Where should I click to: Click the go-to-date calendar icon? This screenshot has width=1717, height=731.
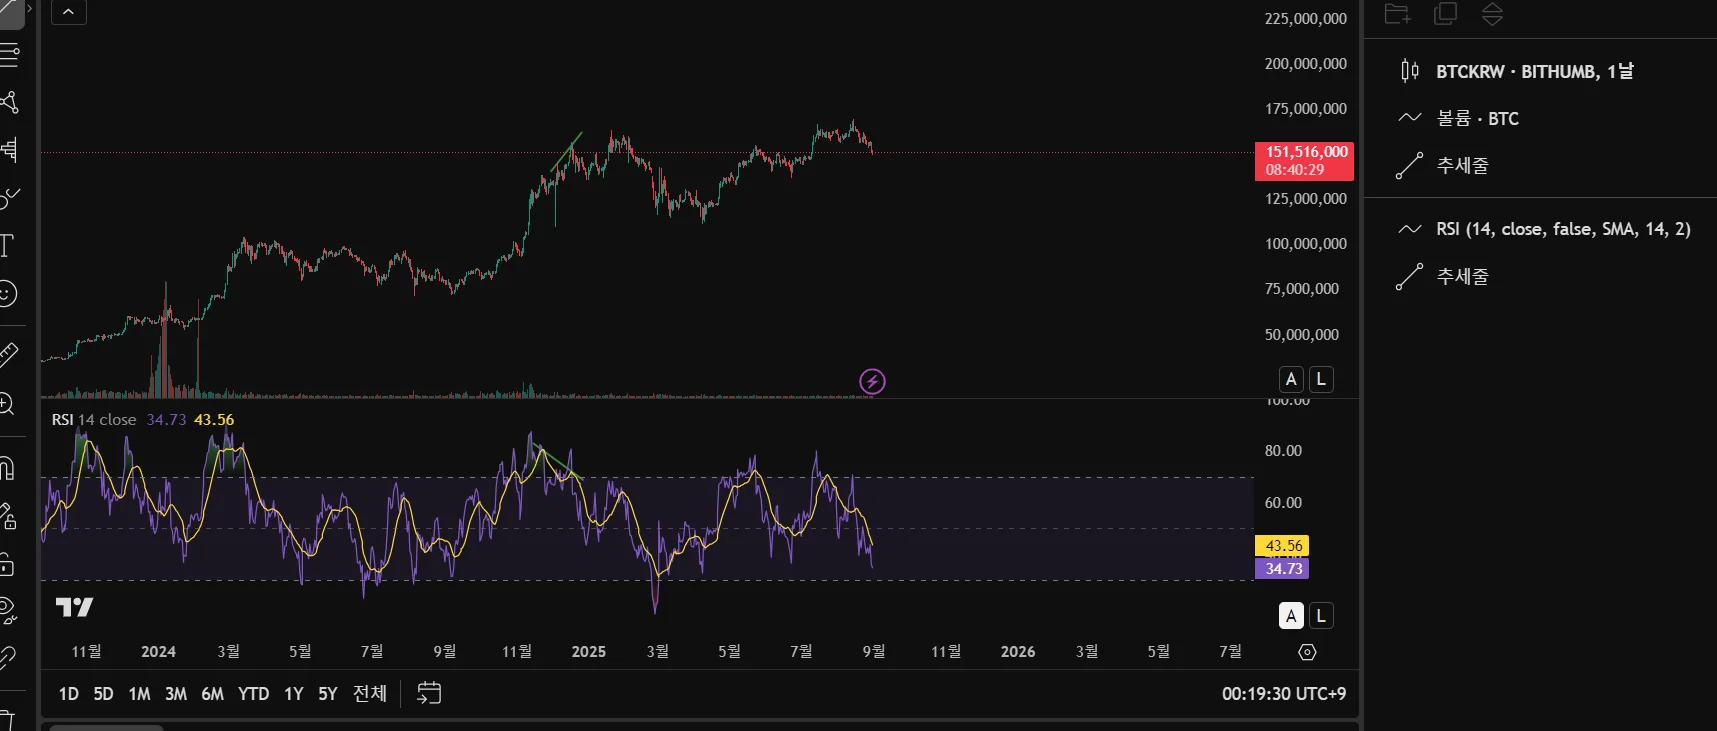point(429,693)
